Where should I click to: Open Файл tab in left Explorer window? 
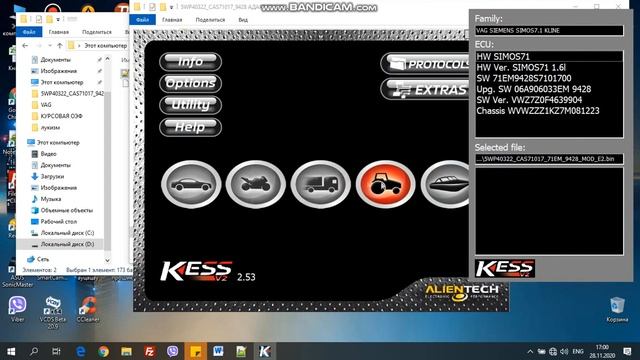point(29,32)
